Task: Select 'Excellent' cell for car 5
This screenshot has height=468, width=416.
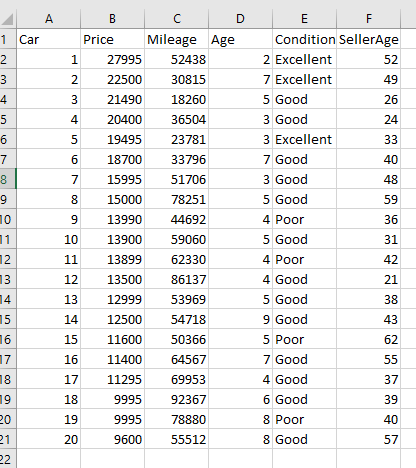Action: coord(305,139)
